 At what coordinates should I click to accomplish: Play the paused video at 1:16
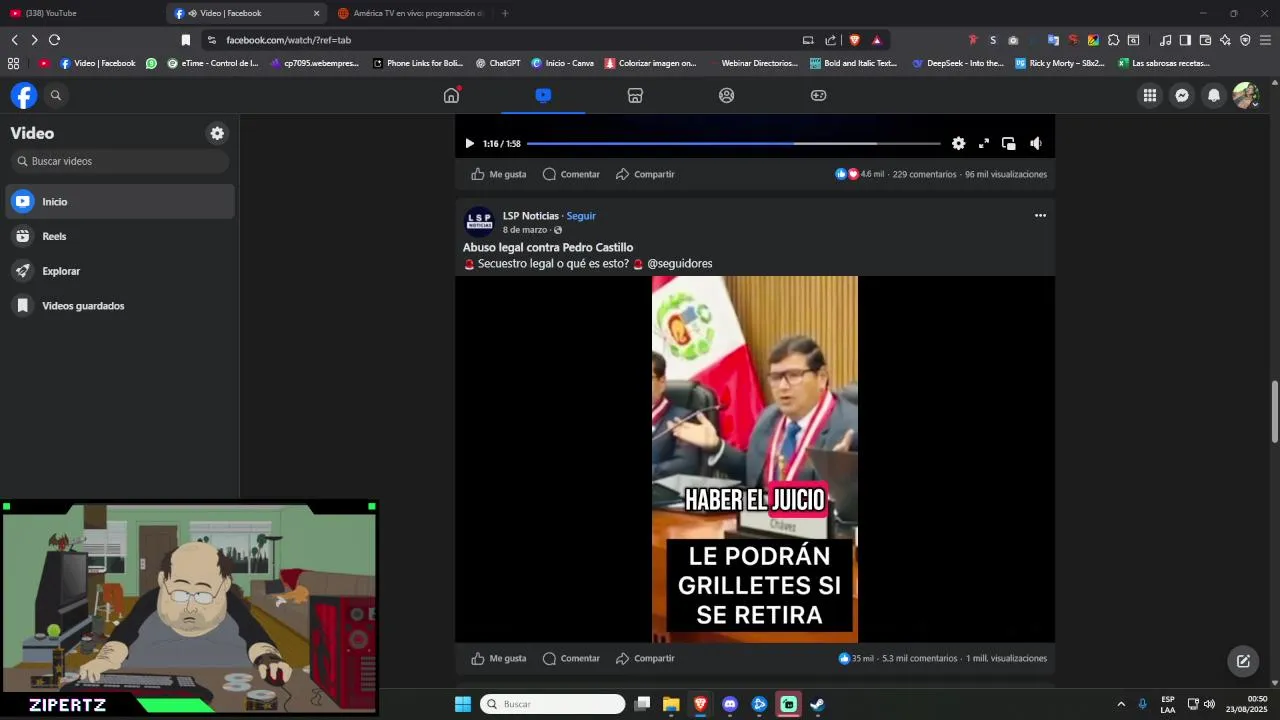[469, 143]
